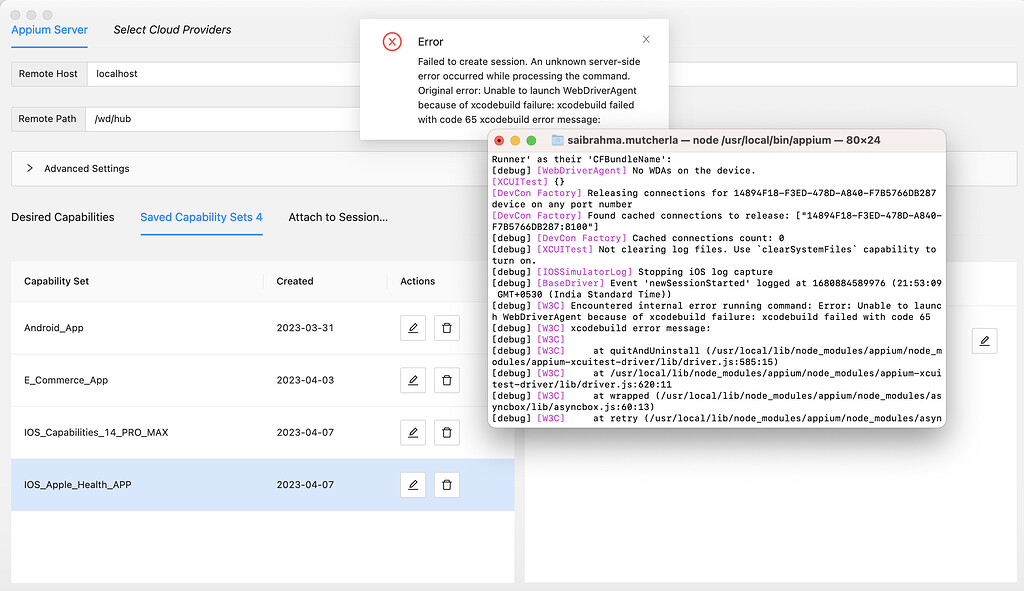Click the pencil icon in the right panel
This screenshot has height=591, width=1024.
[984, 340]
